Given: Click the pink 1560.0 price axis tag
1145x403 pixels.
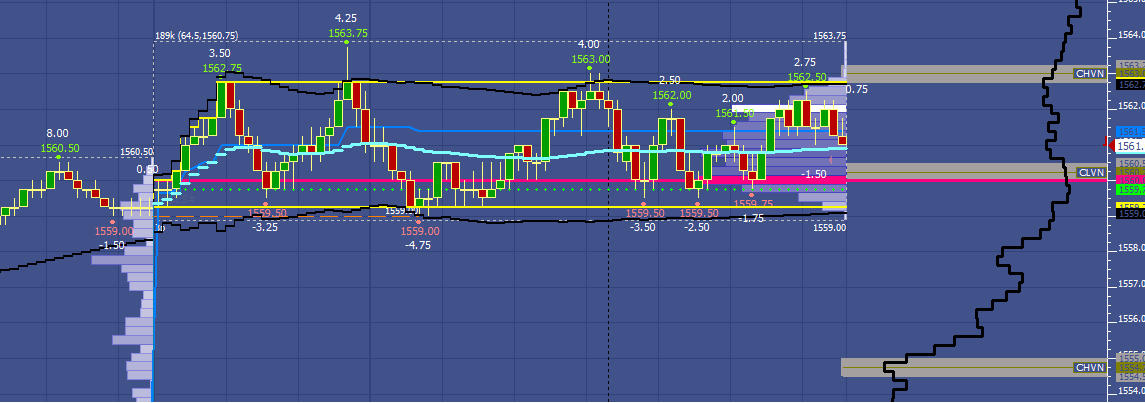Looking at the screenshot, I should tap(1129, 180).
